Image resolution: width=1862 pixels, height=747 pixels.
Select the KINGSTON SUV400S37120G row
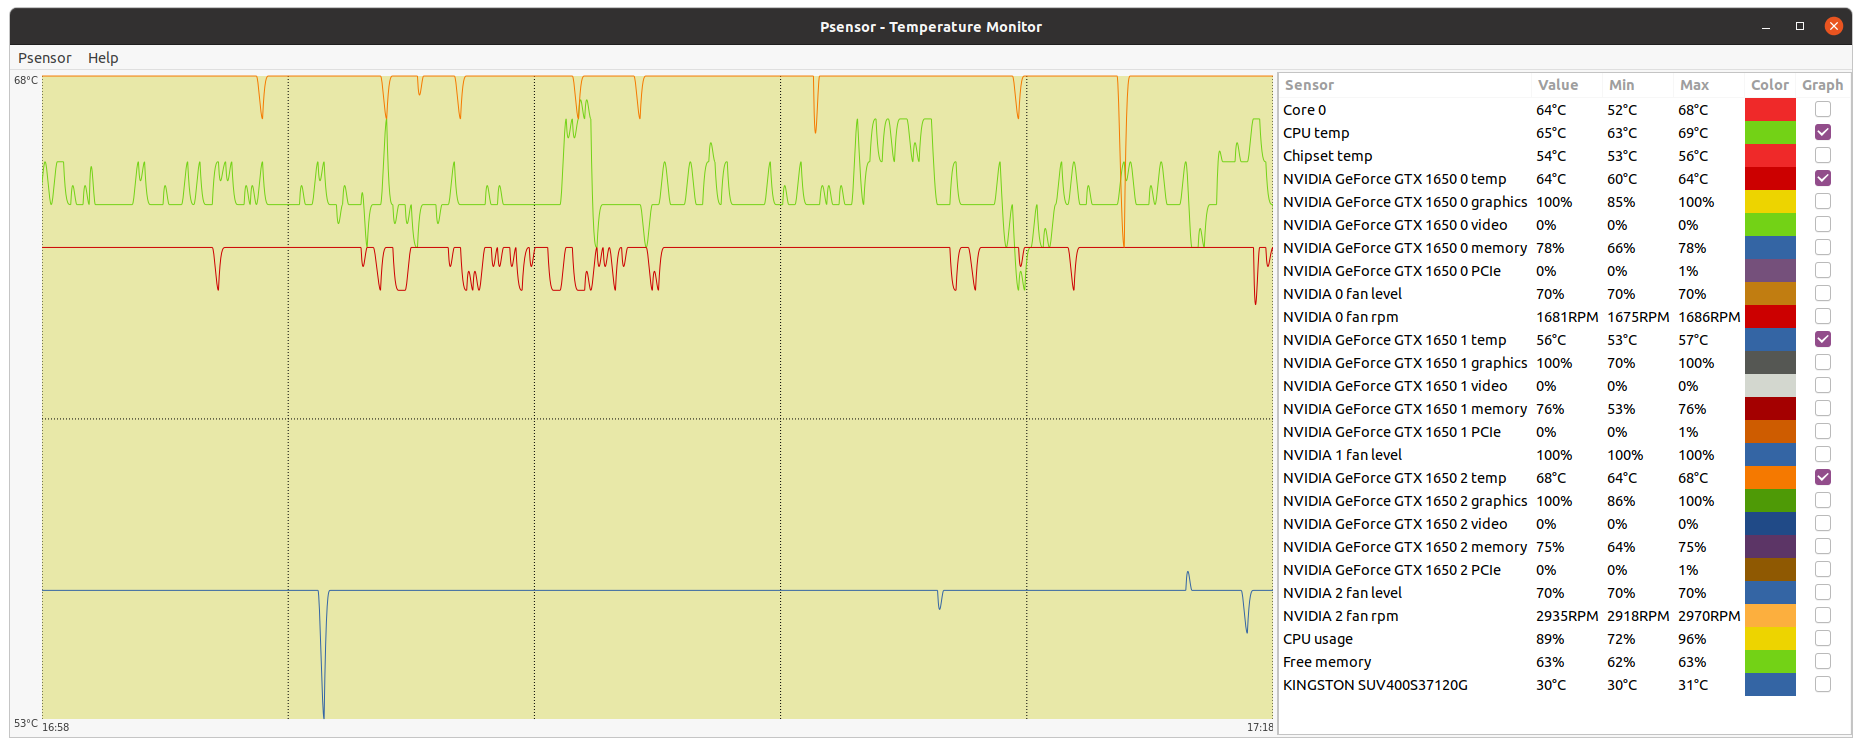click(x=1375, y=685)
